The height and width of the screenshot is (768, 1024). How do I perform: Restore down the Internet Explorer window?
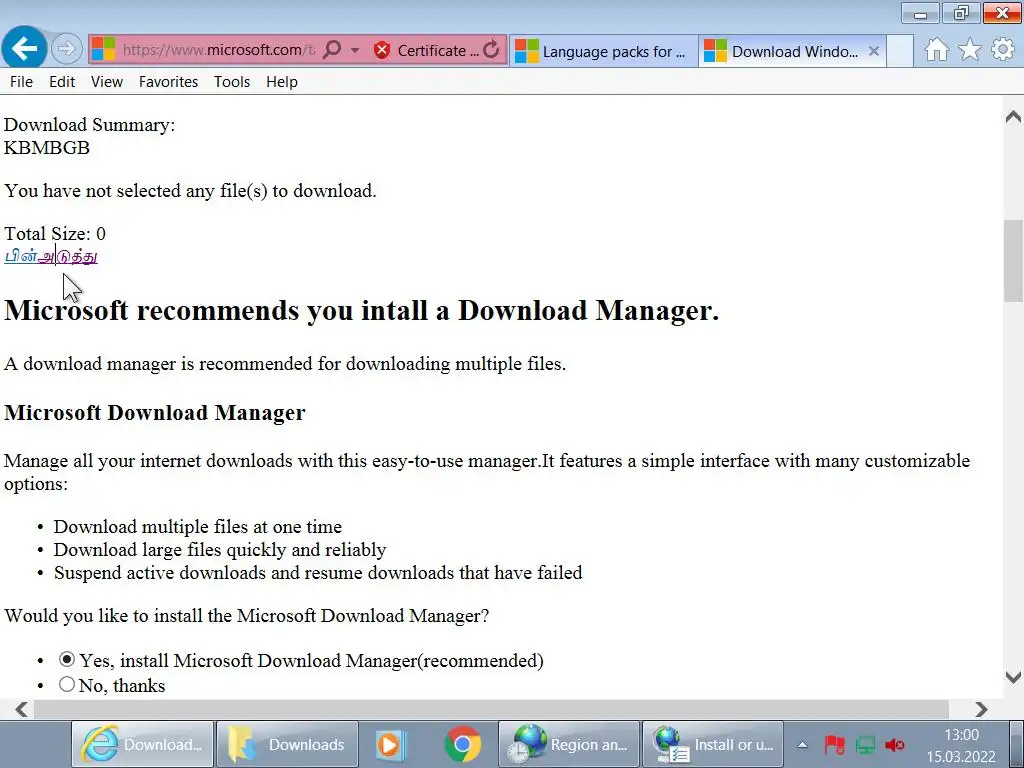961,13
